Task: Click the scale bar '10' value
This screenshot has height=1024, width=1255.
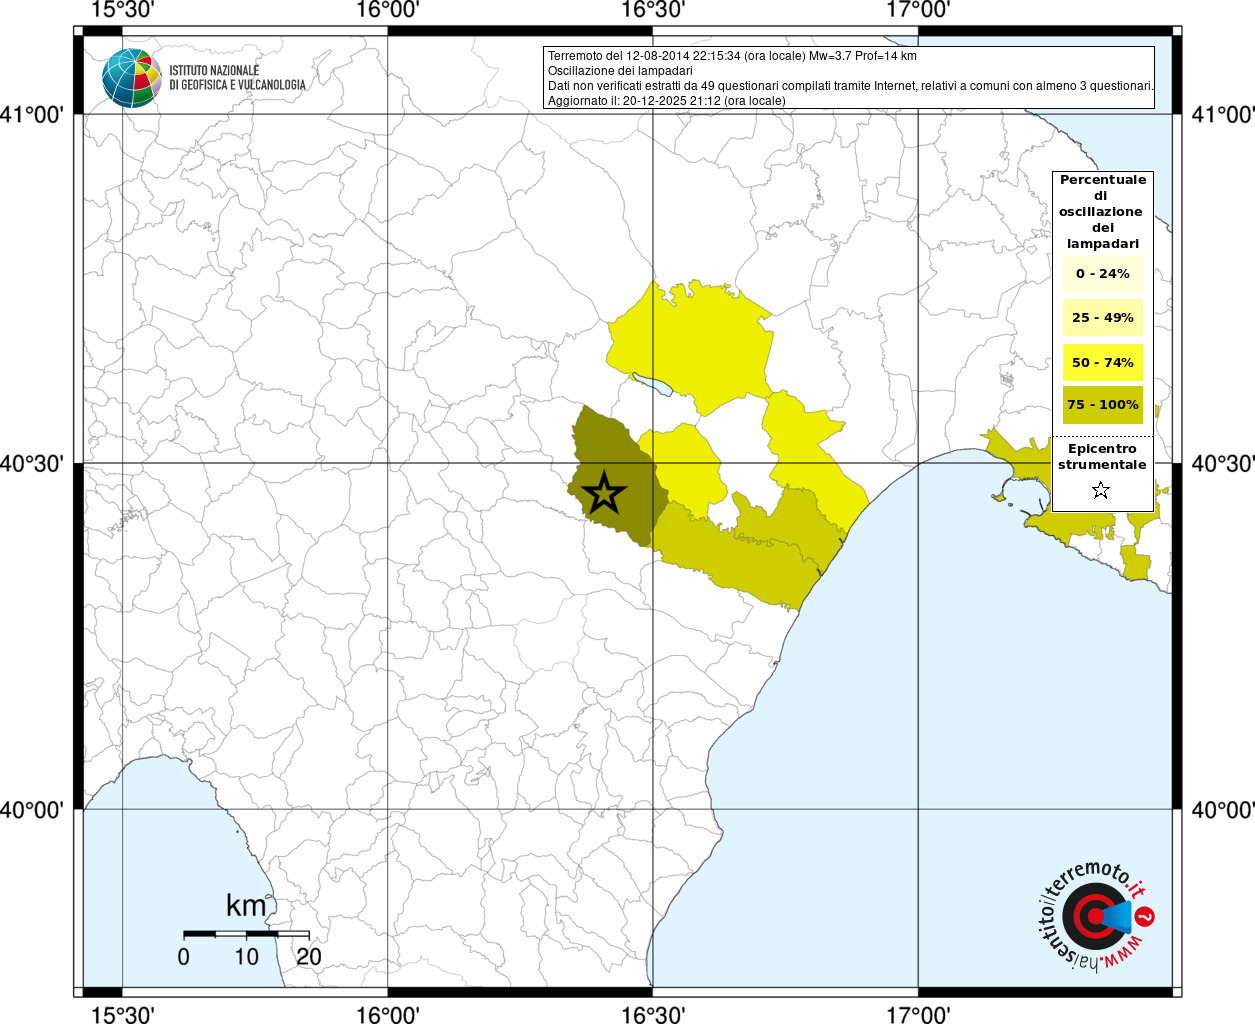Action: pos(246,957)
